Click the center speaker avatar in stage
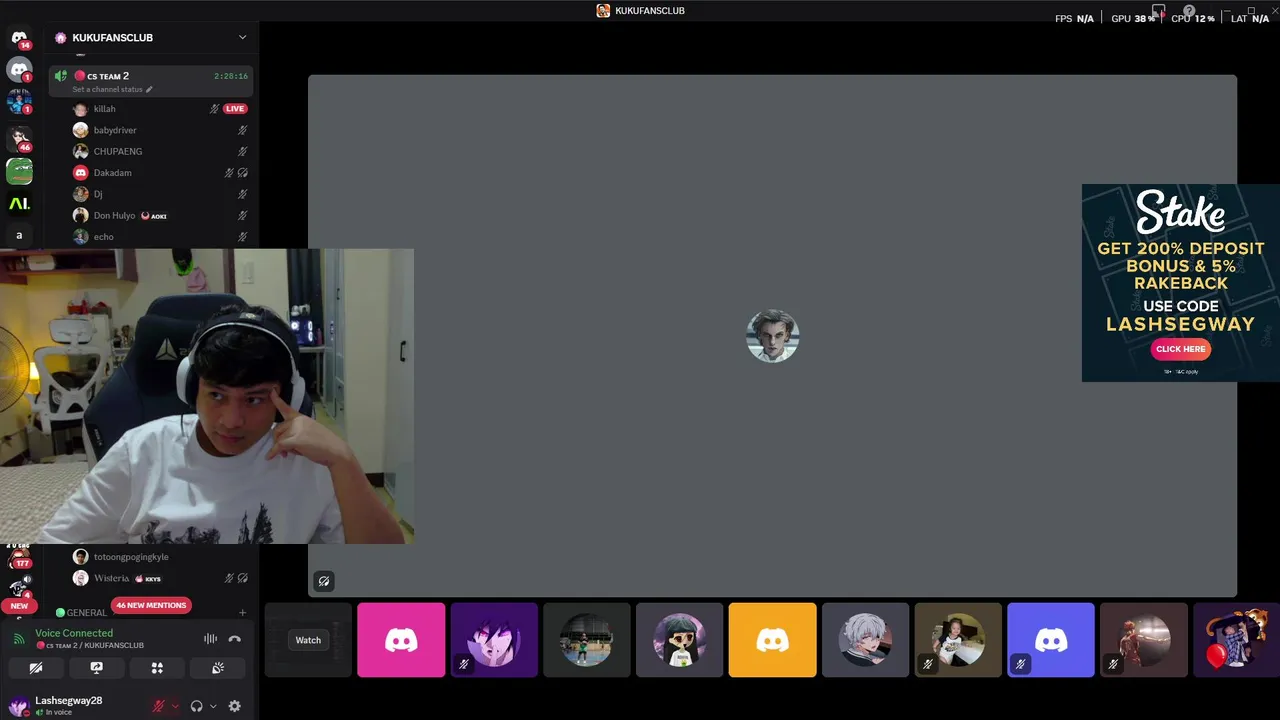The height and width of the screenshot is (720, 1280). point(772,336)
